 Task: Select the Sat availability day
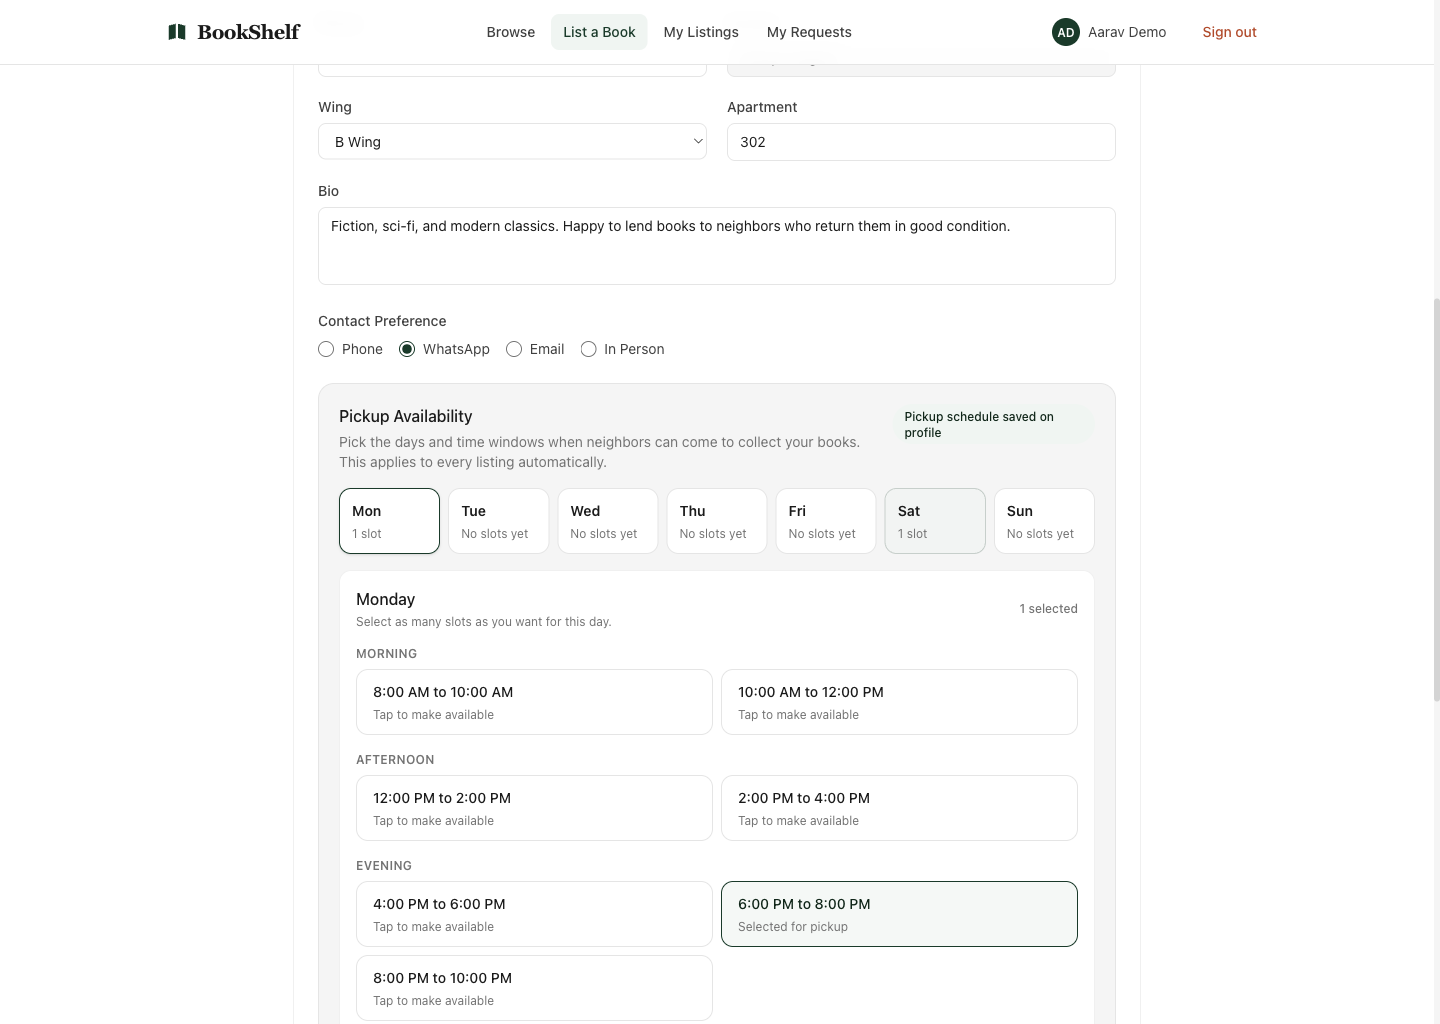tap(934, 521)
